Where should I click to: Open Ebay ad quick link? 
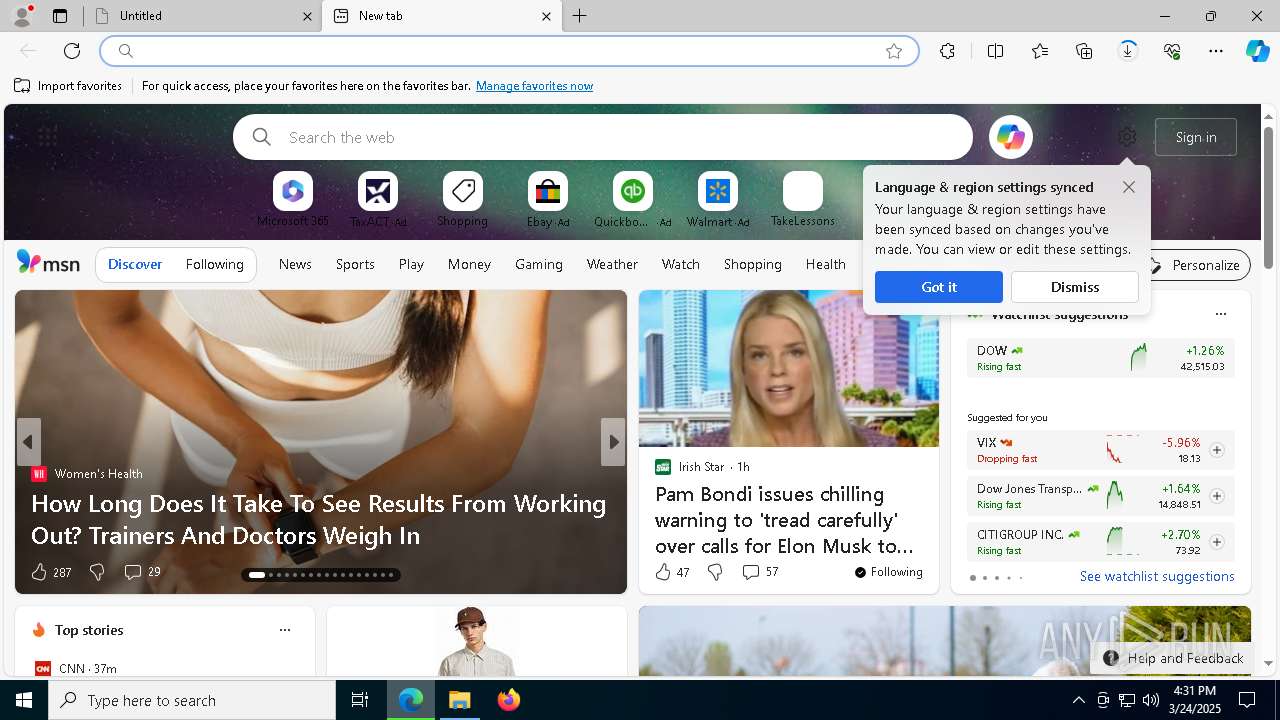[x=548, y=200]
